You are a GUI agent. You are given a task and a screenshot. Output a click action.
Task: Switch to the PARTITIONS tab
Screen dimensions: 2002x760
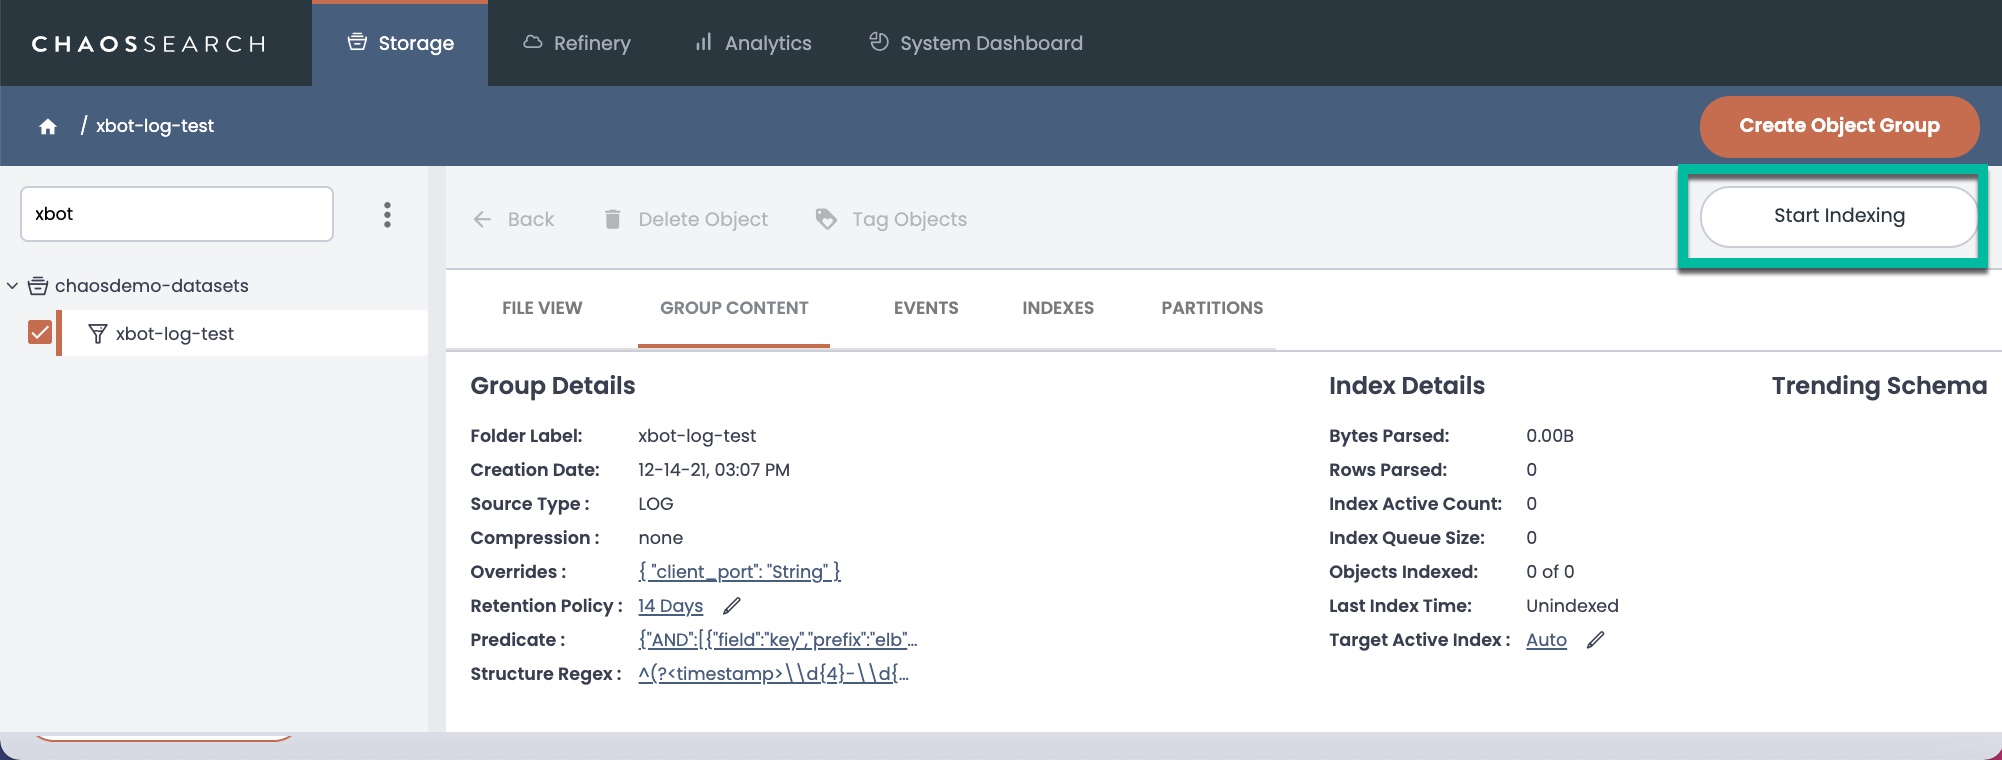(1212, 308)
